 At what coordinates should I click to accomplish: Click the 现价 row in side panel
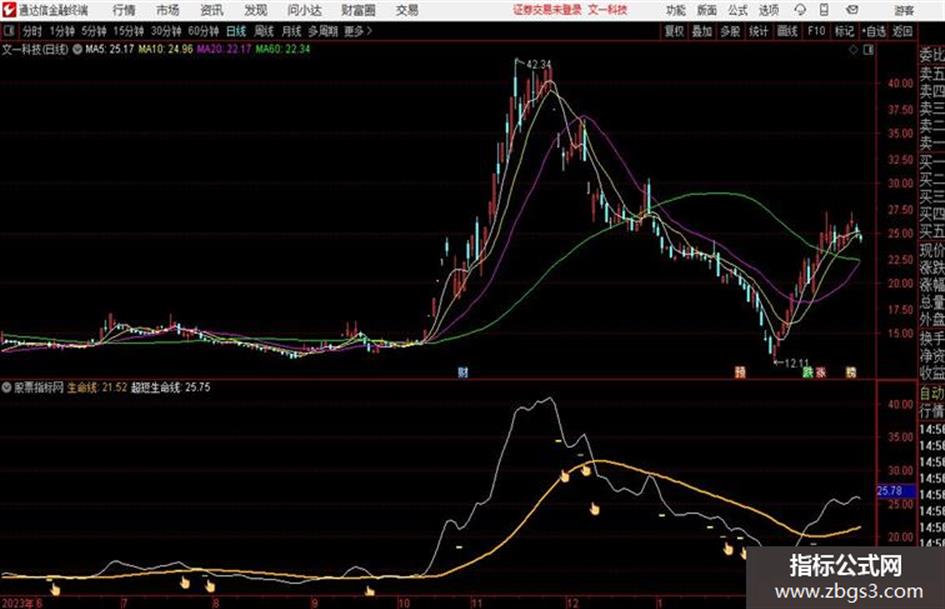[x=932, y=250]
